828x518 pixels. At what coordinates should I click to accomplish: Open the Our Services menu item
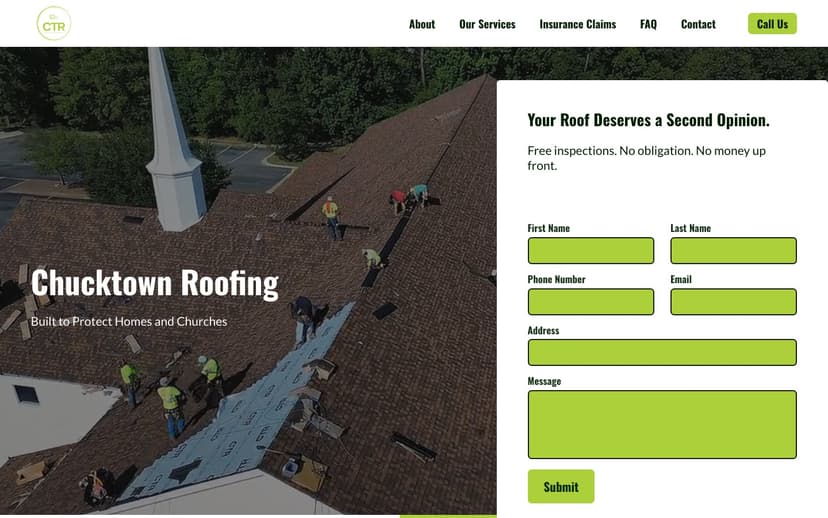487,24
